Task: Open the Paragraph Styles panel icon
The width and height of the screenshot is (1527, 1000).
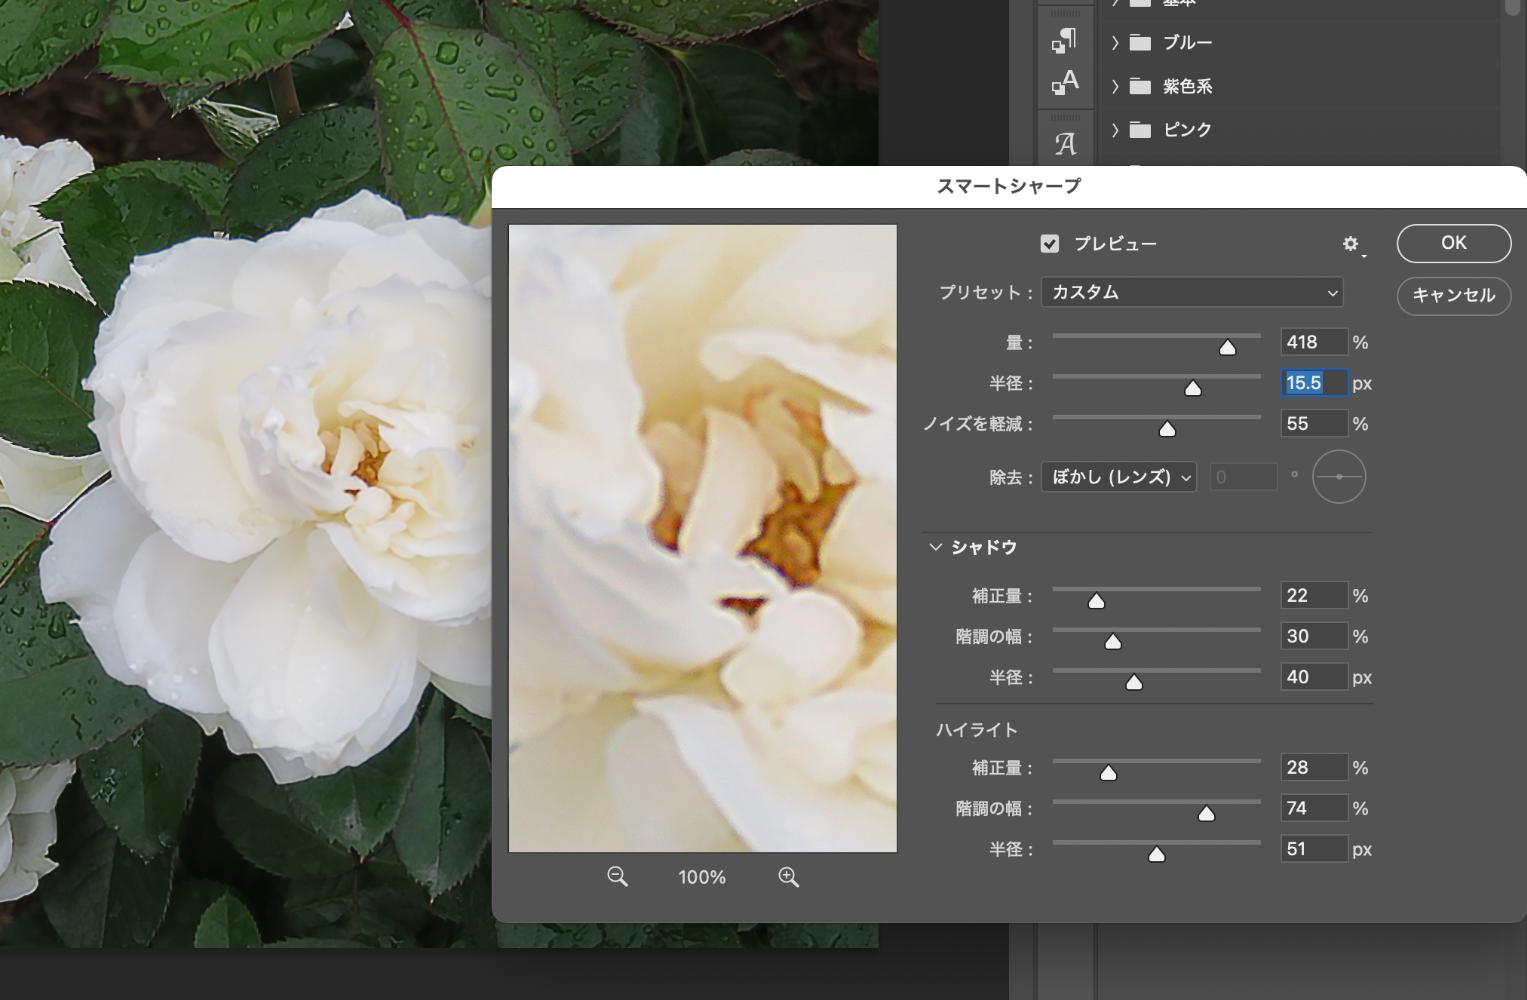Action: 1064,40
